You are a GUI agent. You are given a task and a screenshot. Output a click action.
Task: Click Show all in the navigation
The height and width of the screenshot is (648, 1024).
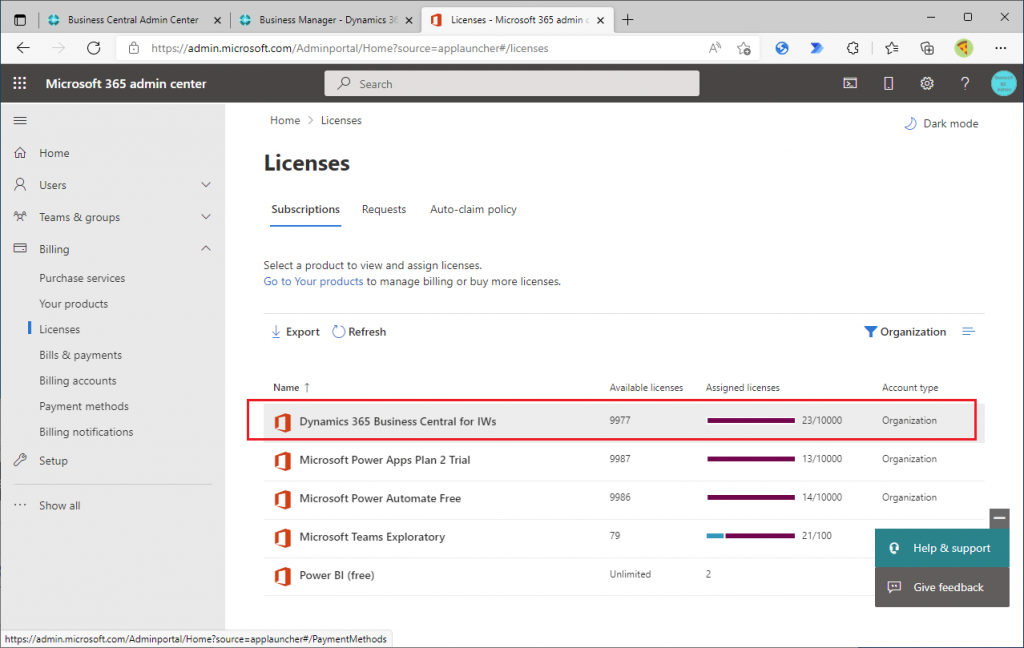(x=59, y=506)
